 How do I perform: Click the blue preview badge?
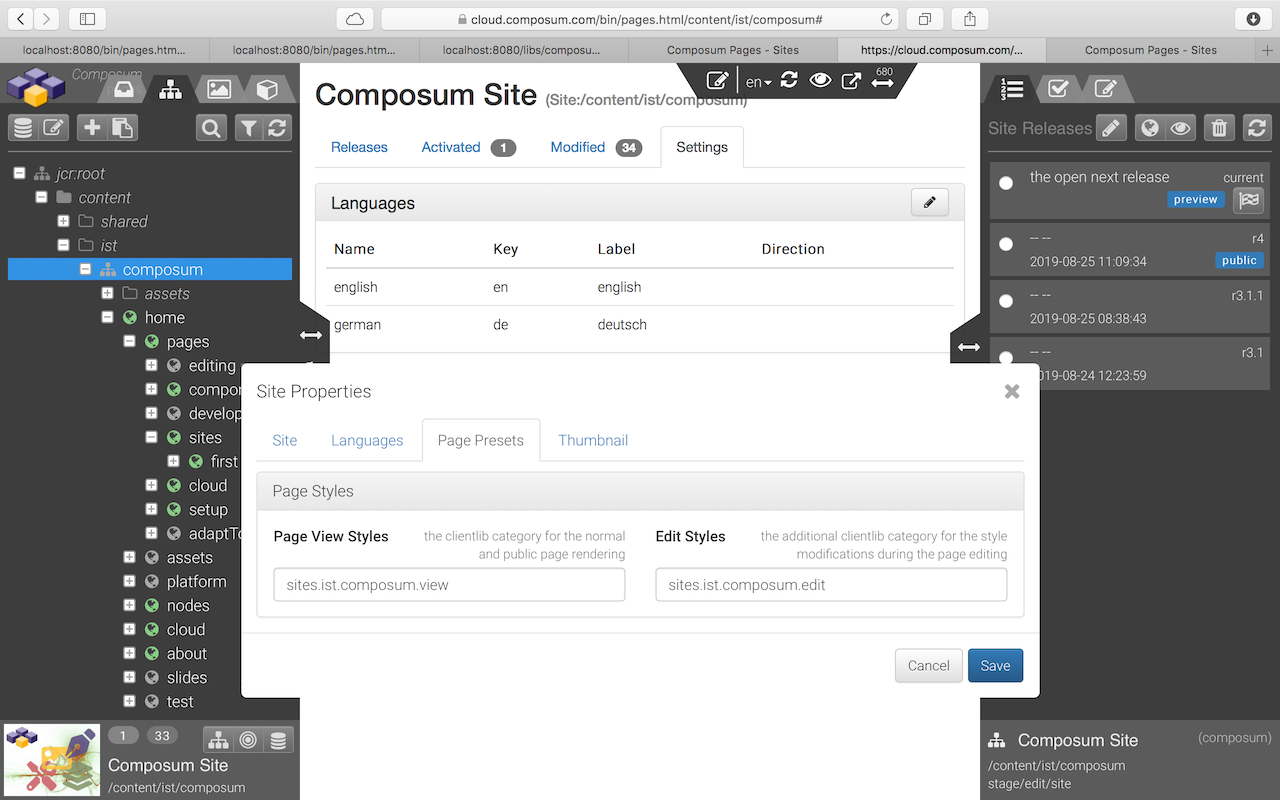coord(1195,200)
